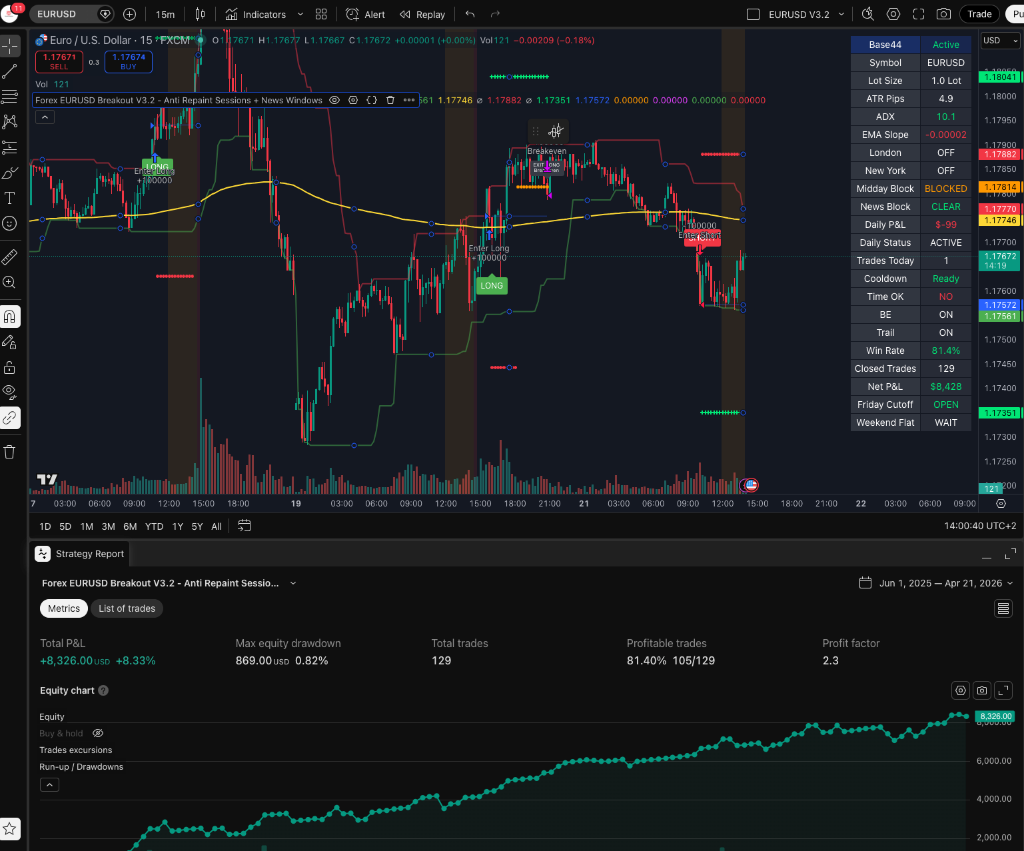
Task: Open quick search magnifier icon
Action: point(868,14)
